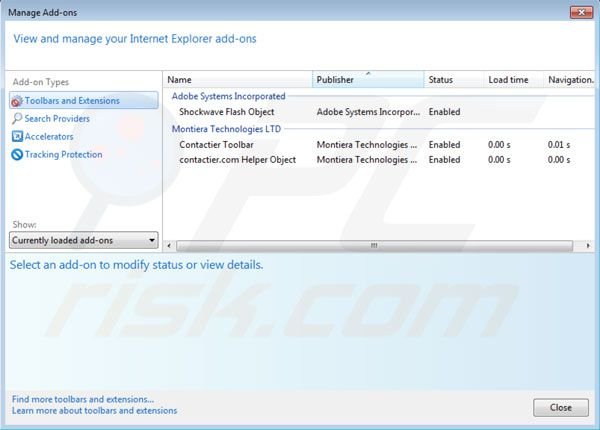Viewport: 600px width, 430px height.
Task: Click the Toolbars and Extensions gear icon
Action: click(17, 101)
